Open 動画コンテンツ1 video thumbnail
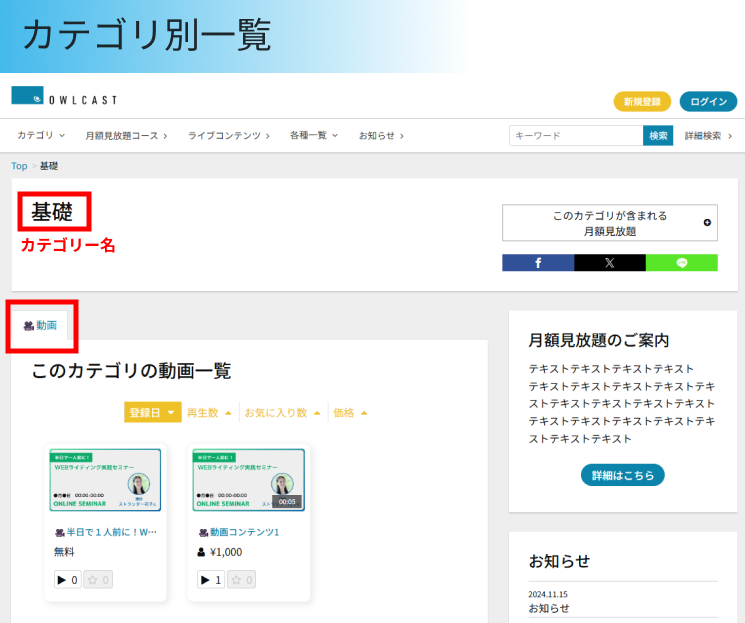 (x=249, y=480)
